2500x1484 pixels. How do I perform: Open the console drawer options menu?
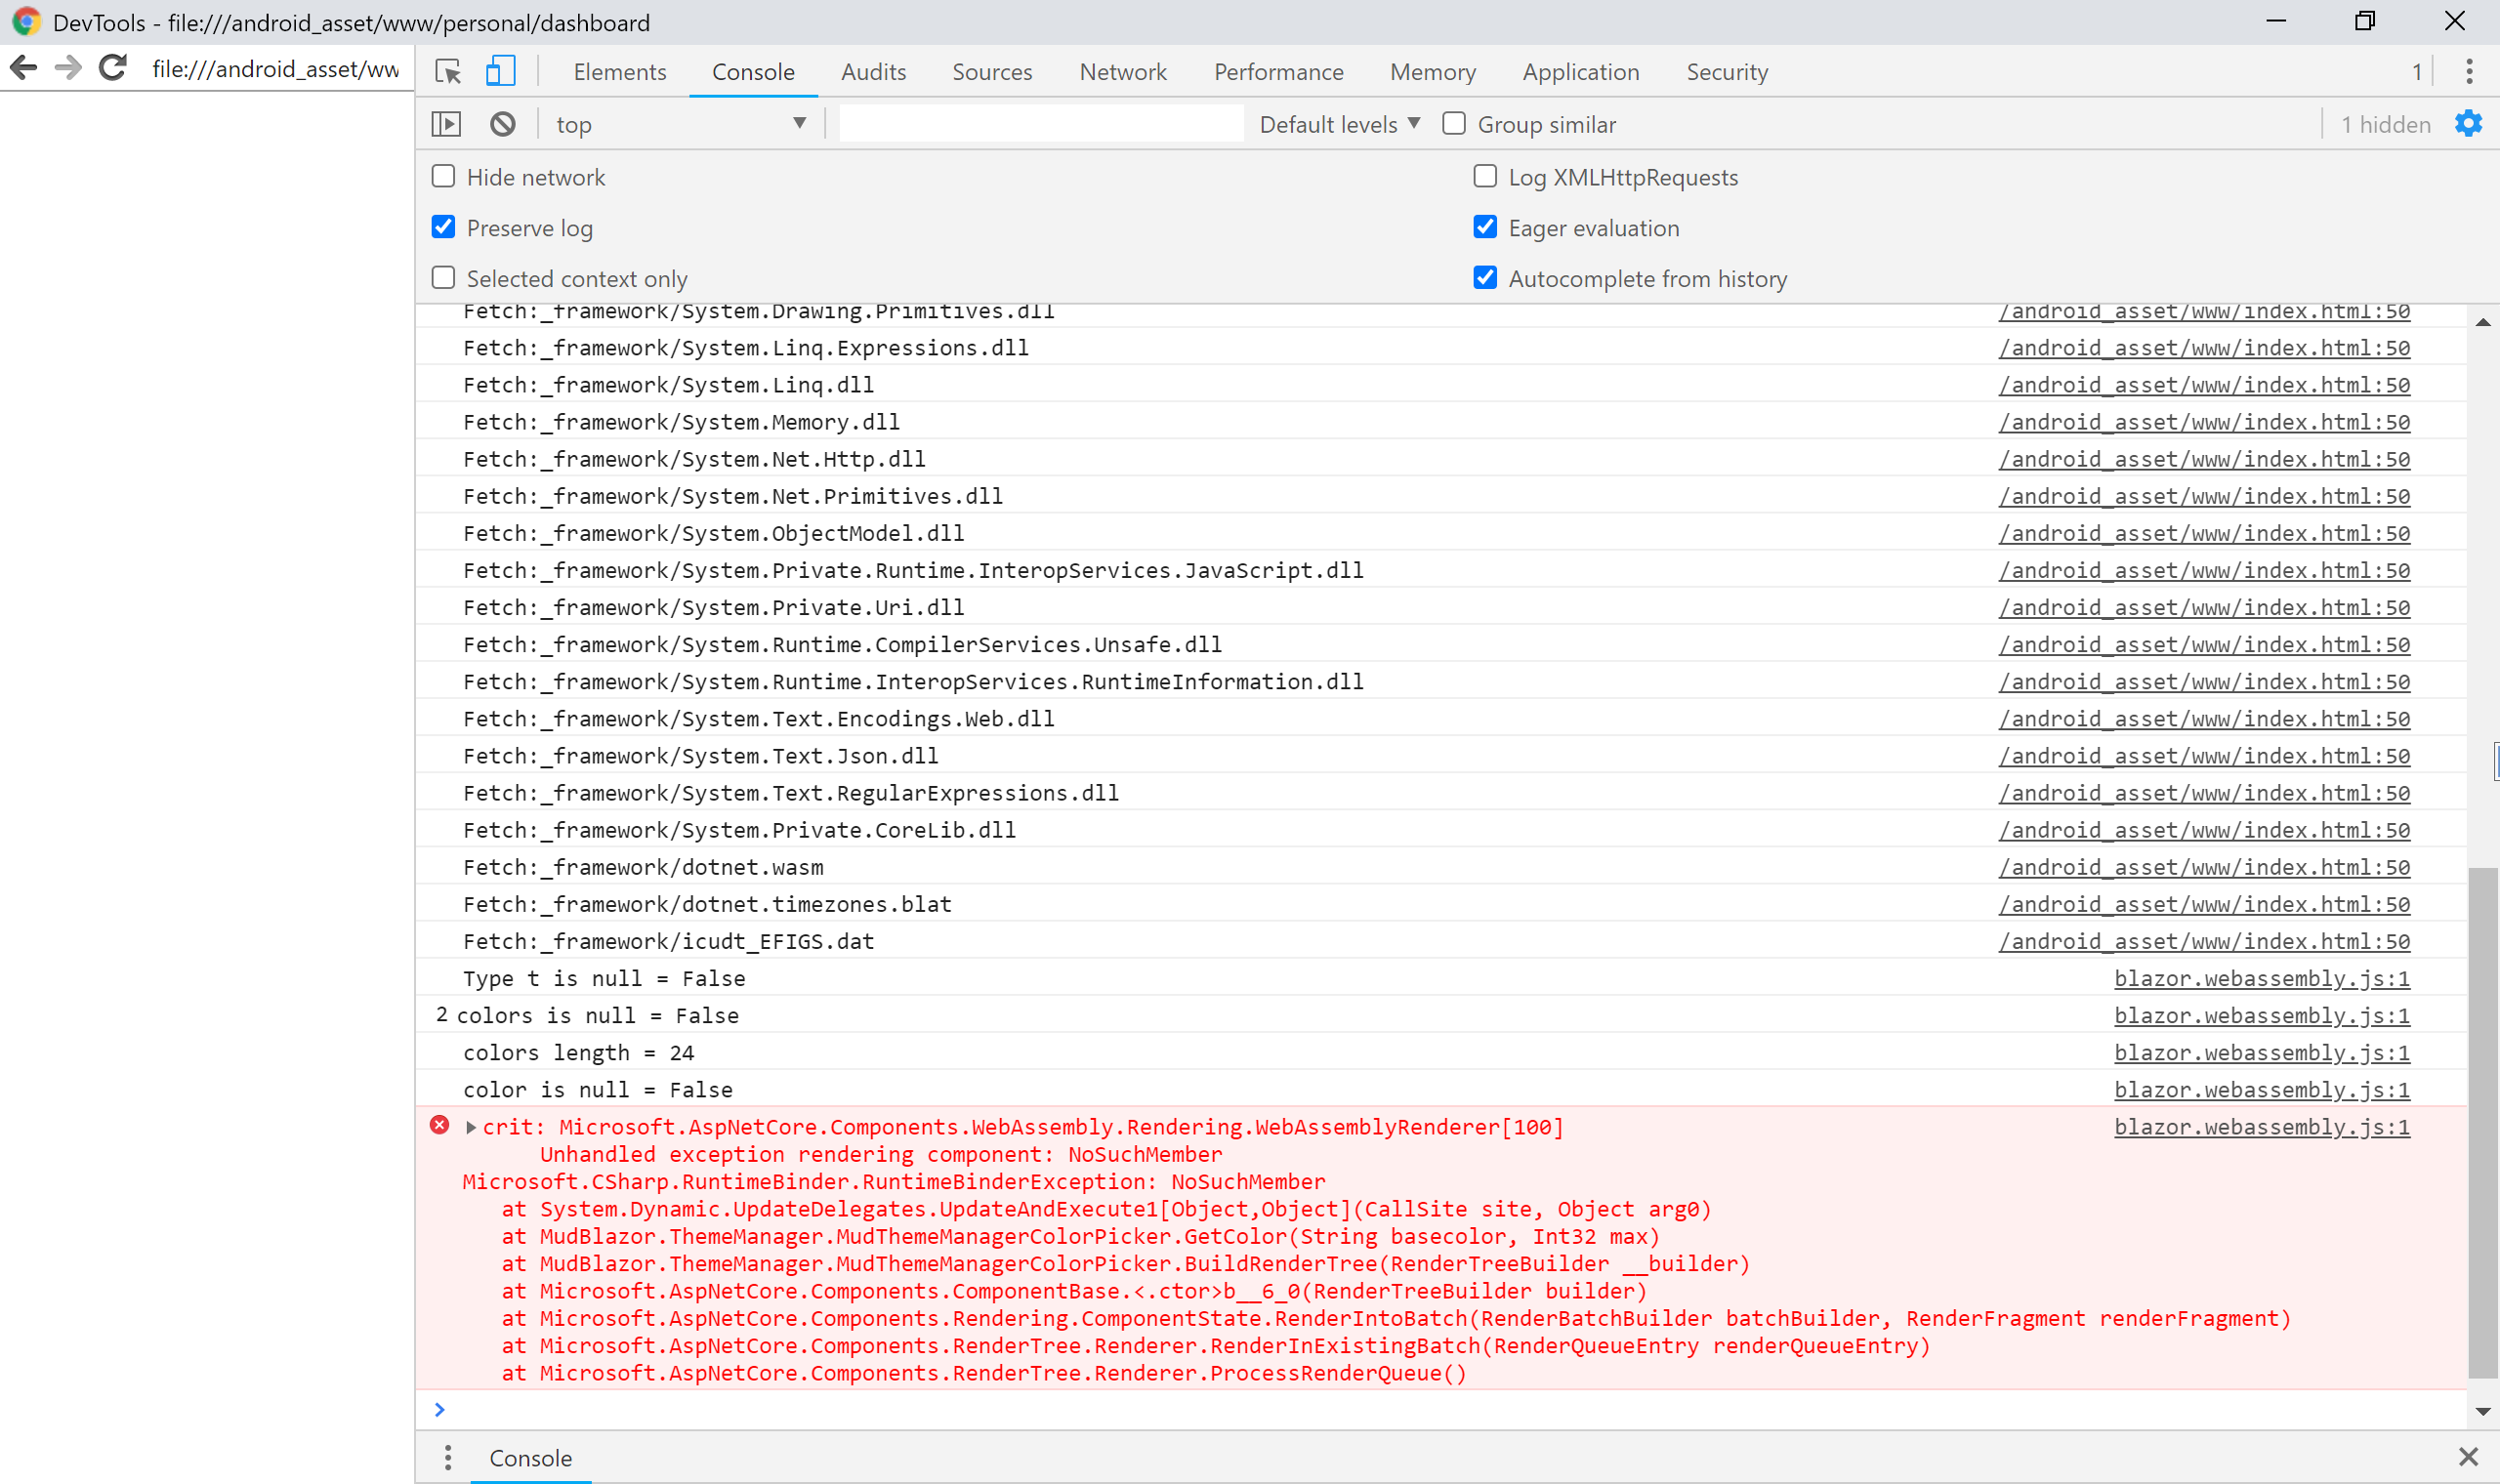pos(447,1458)
